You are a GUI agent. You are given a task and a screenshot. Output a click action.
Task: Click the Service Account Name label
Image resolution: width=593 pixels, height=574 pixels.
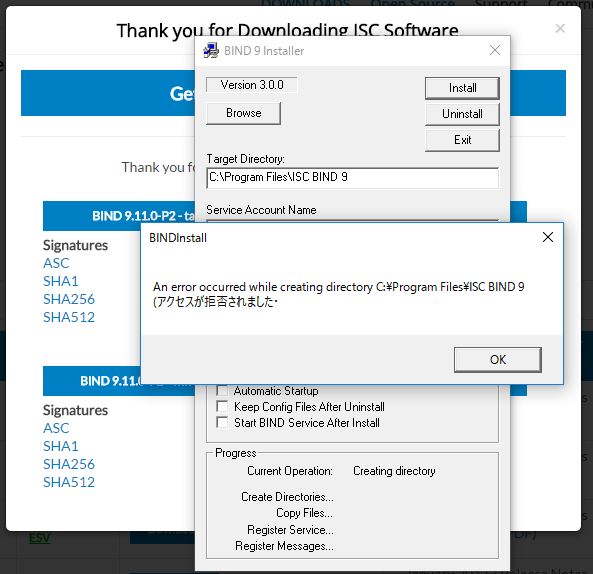pyautogui.click(x=261, y=210)
